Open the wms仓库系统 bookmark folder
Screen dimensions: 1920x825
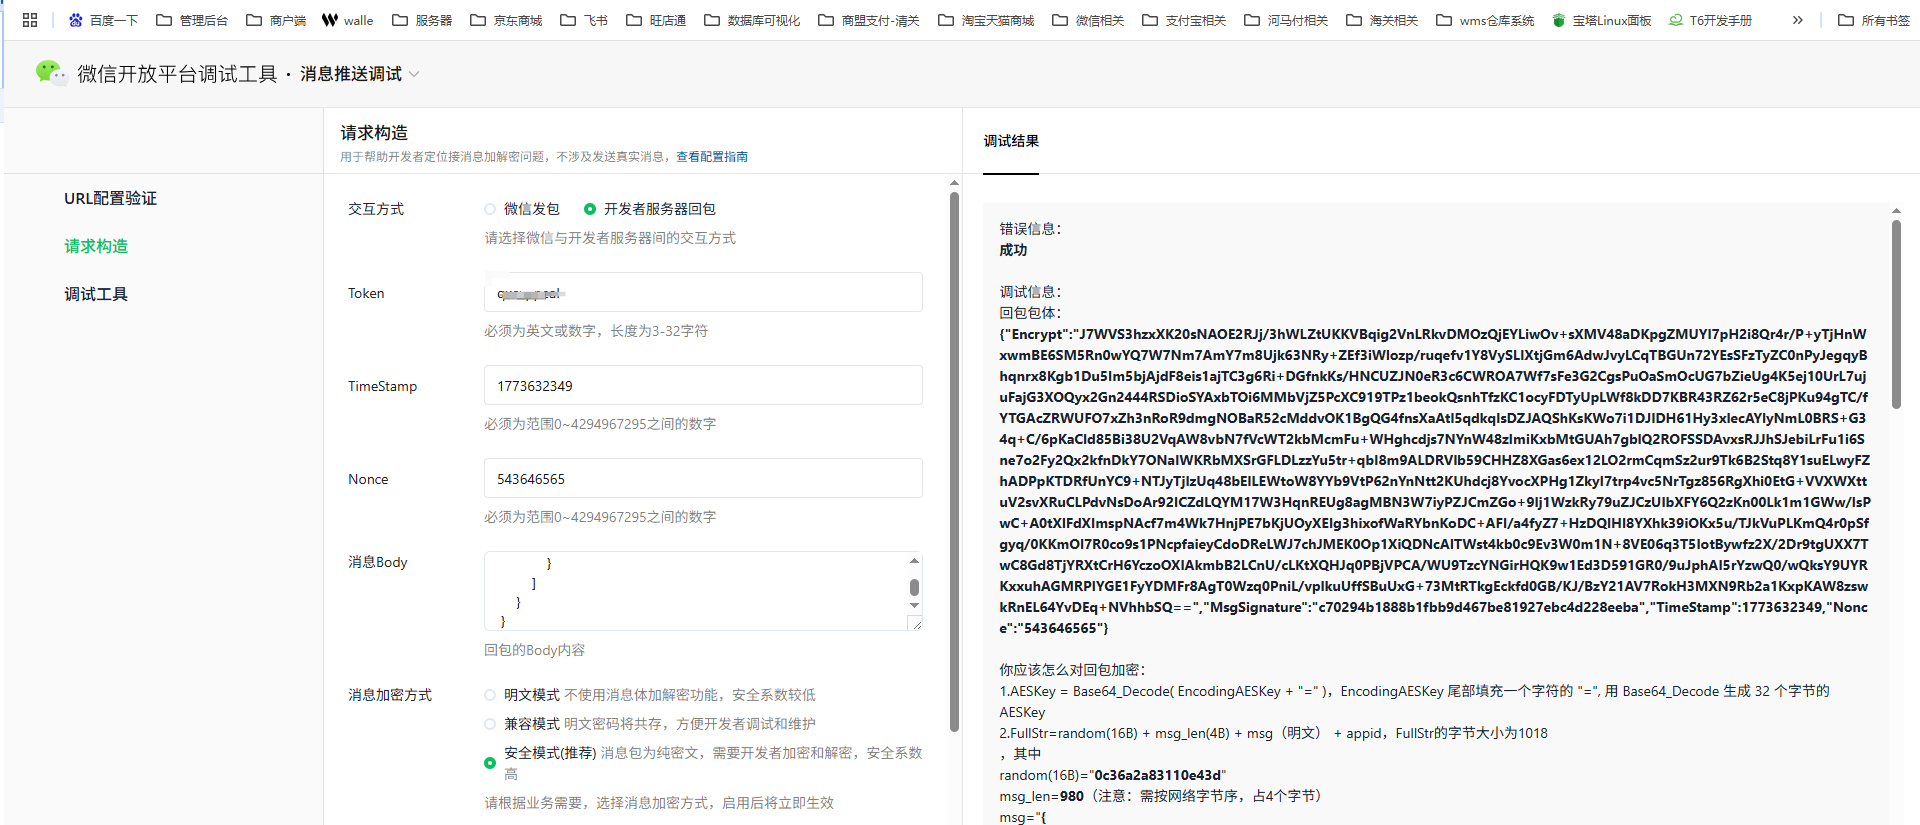(x=1485, y=20)
